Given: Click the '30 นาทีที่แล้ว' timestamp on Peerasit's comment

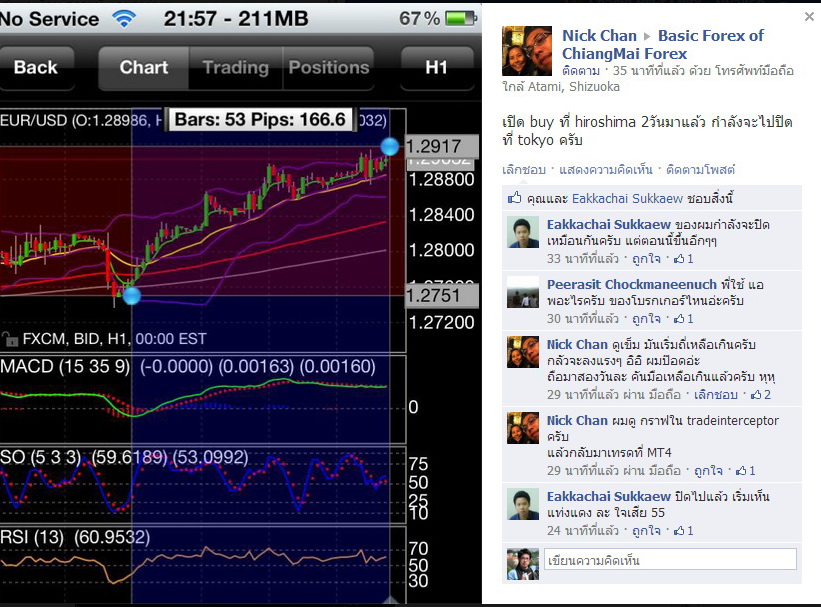Looking at the screenshot, I should point(583,319).
